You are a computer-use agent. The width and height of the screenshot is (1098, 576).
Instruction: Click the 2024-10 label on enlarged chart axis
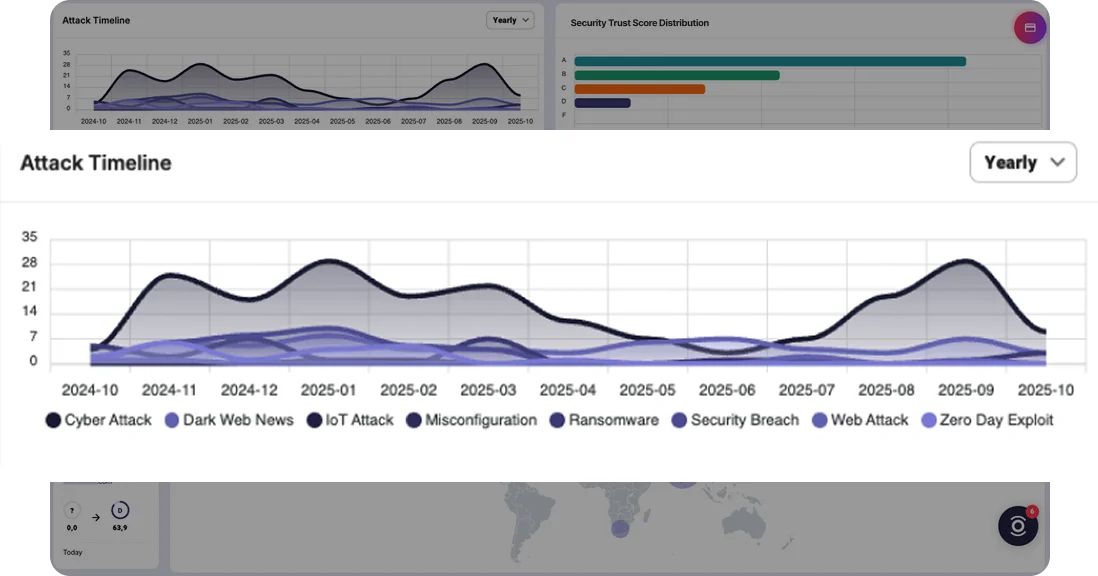pos(90,390)
